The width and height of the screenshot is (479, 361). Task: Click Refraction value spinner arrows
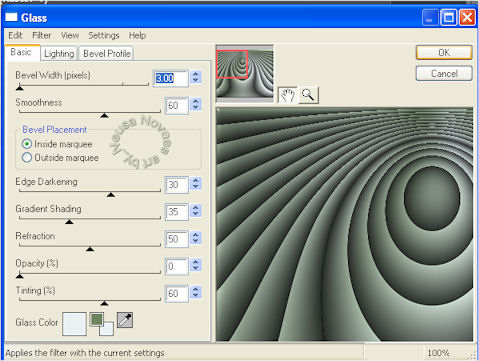[x=196, y=238]
